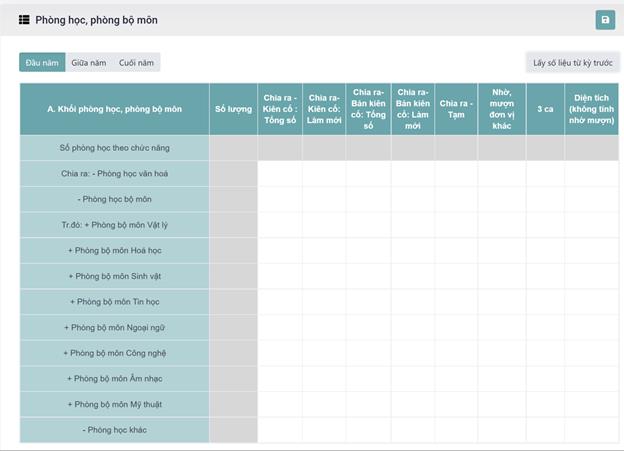Switch to the Đầu năm tab
The width and height of the screenshot is (624, 451).
(42, 63)
